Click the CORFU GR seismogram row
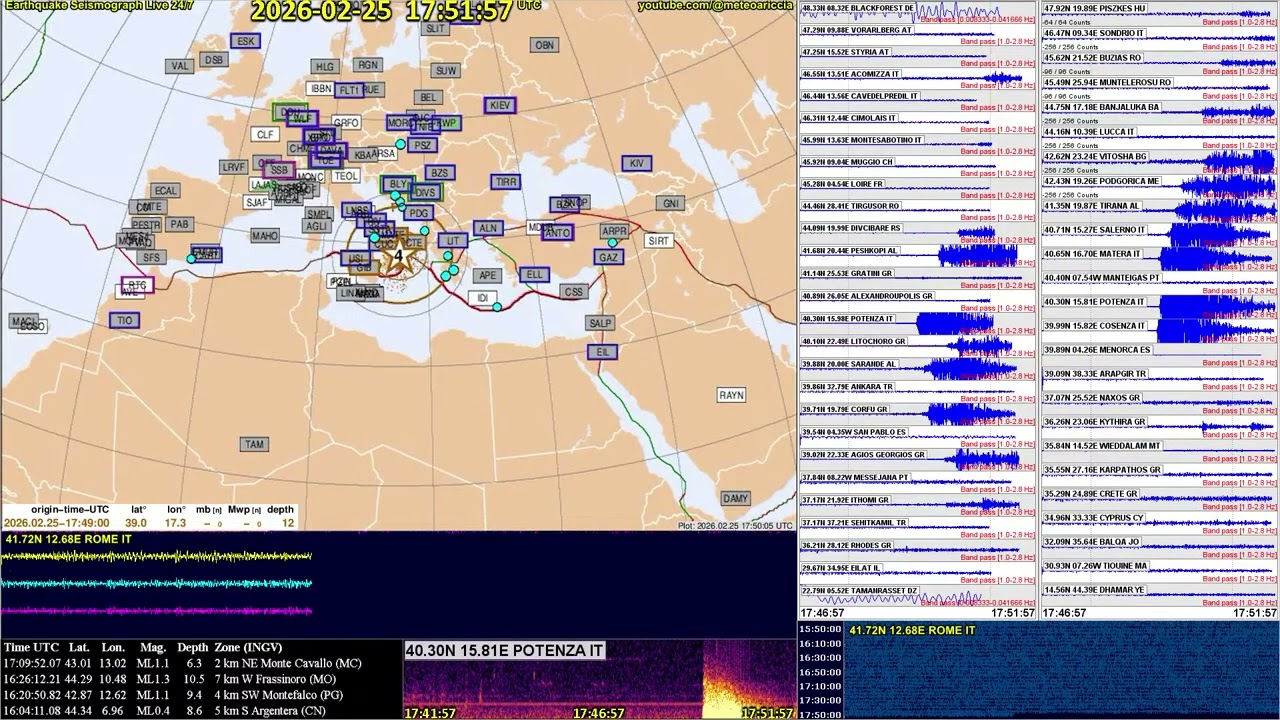The image size is (1280, 720). pyautogui.click(x=918, y=413)
